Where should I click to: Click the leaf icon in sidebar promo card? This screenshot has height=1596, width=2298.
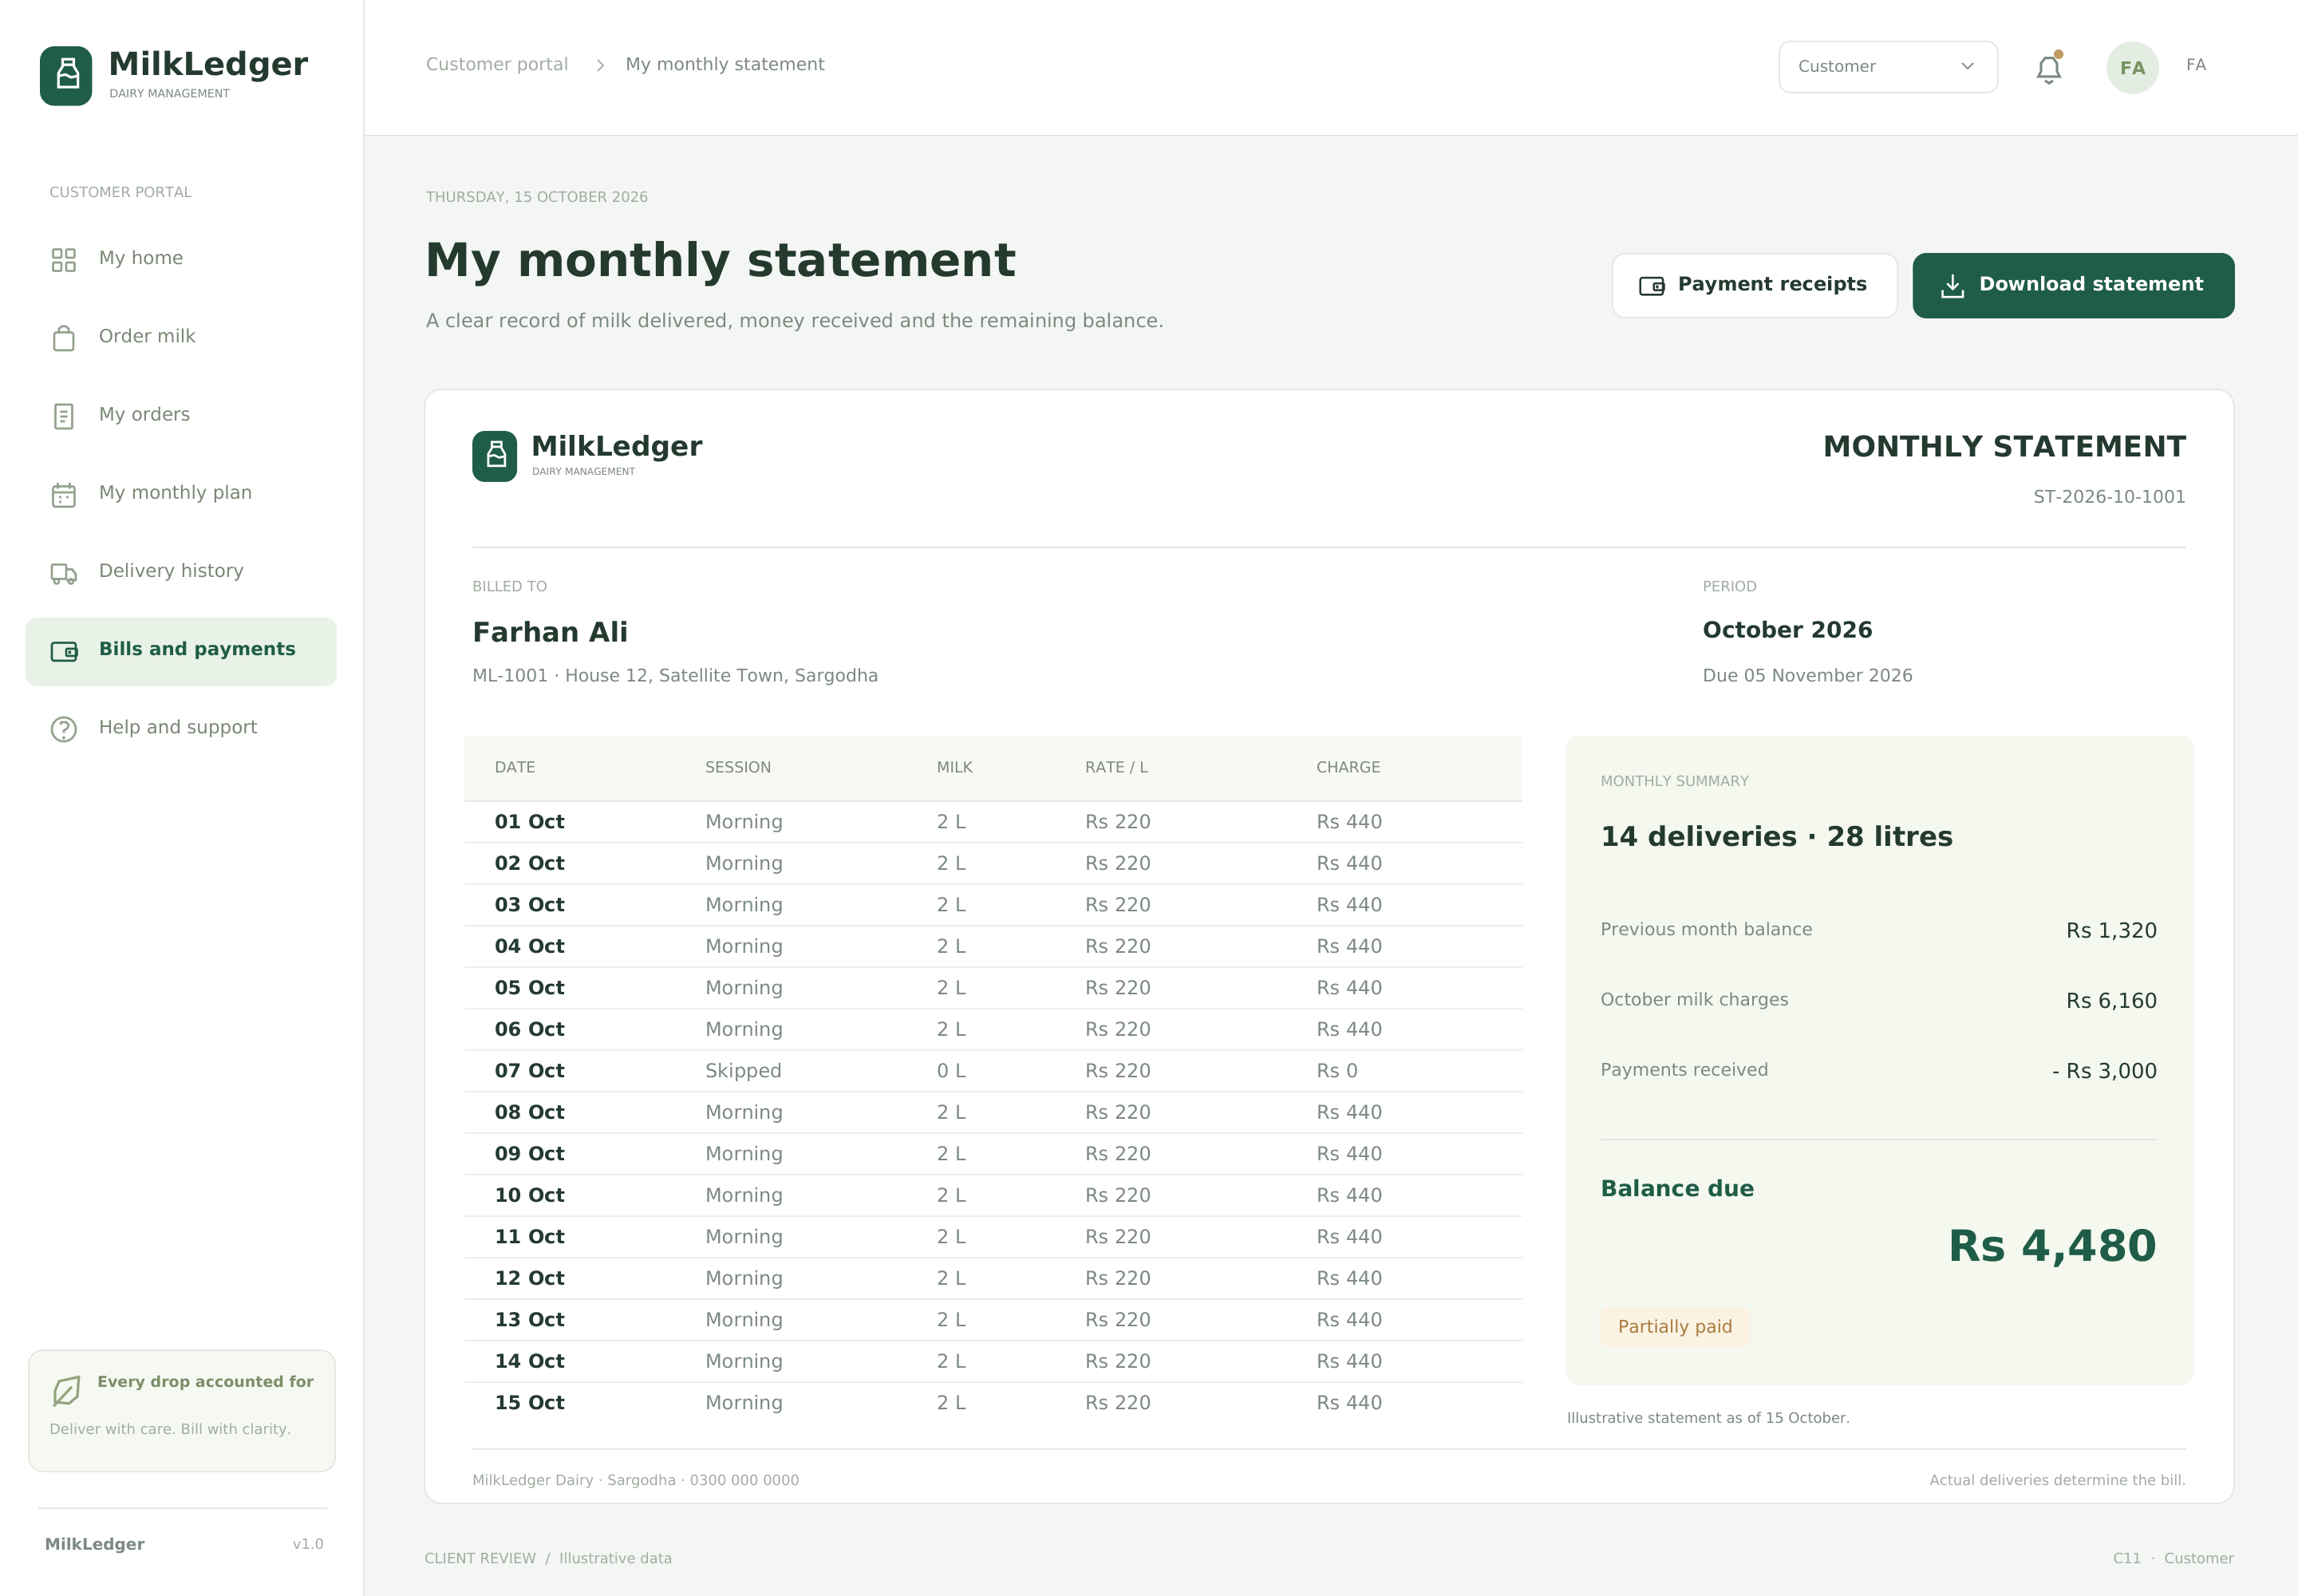click(66, 1390)
